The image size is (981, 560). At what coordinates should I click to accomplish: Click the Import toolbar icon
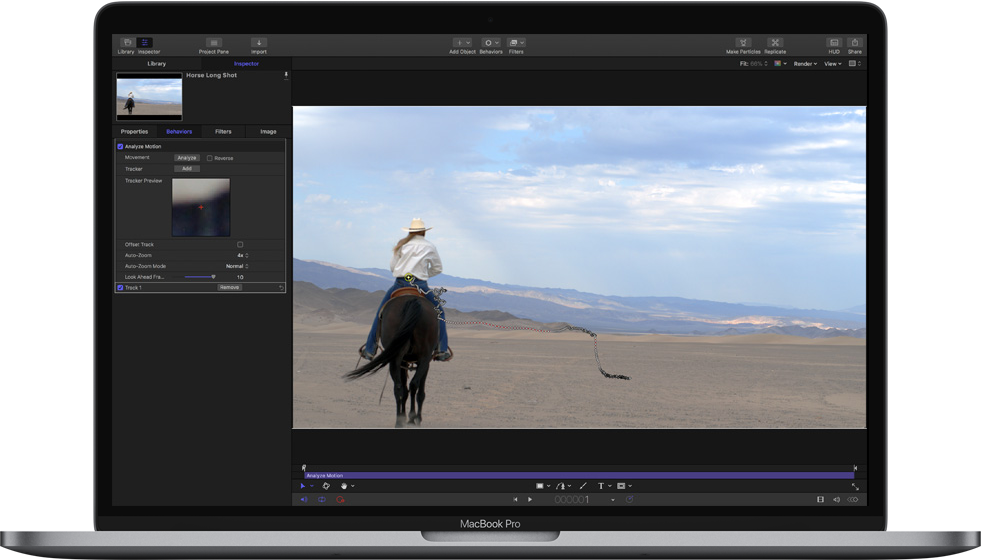(259, 43)
